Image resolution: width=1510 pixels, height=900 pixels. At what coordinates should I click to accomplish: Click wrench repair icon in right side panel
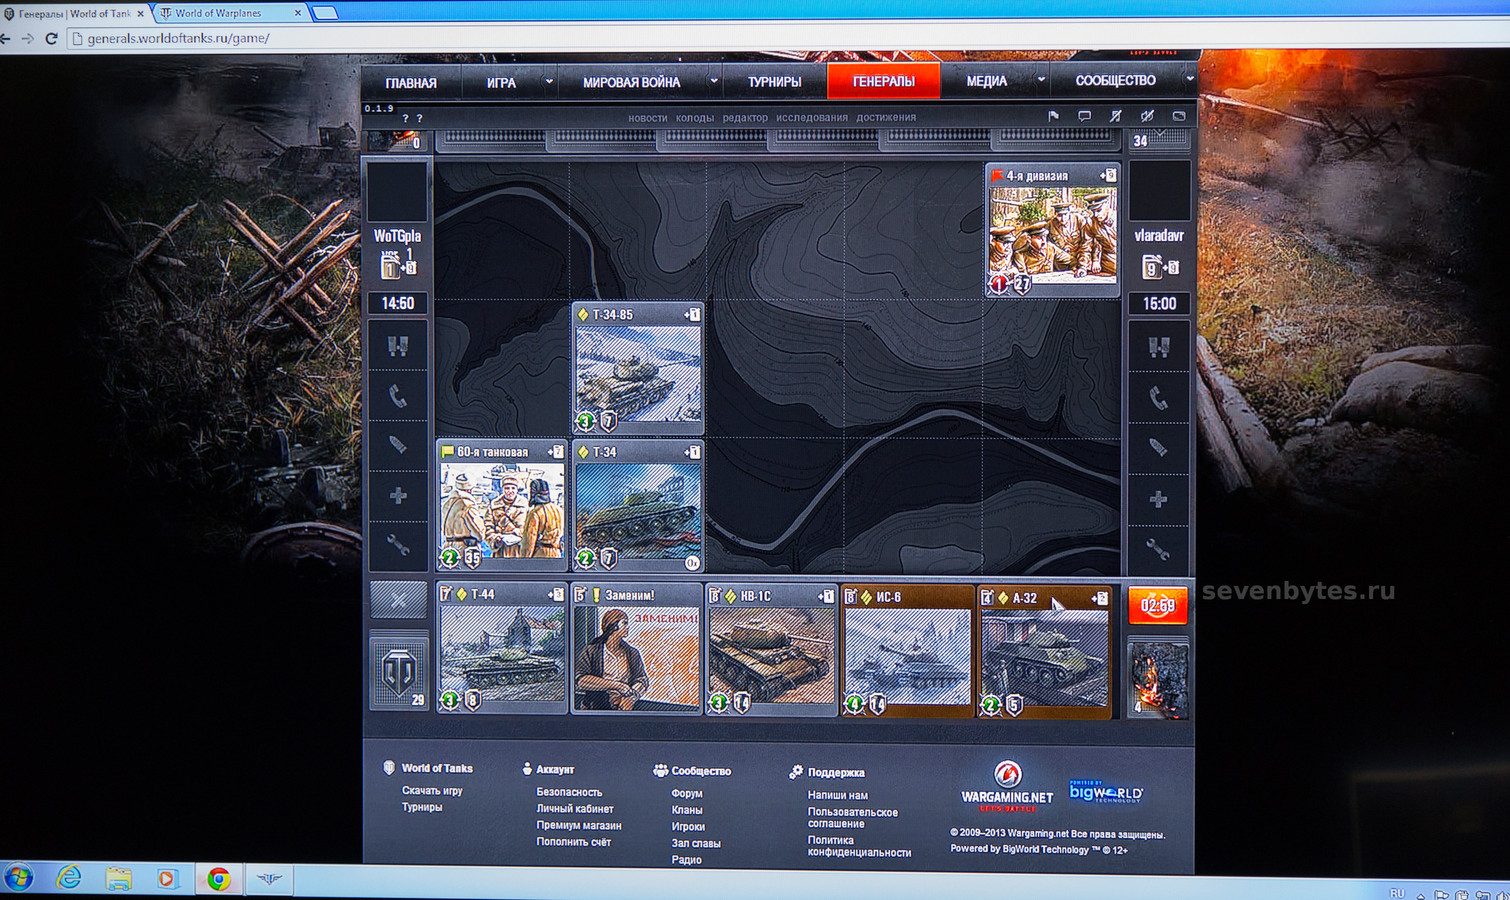click(1158, 549)
